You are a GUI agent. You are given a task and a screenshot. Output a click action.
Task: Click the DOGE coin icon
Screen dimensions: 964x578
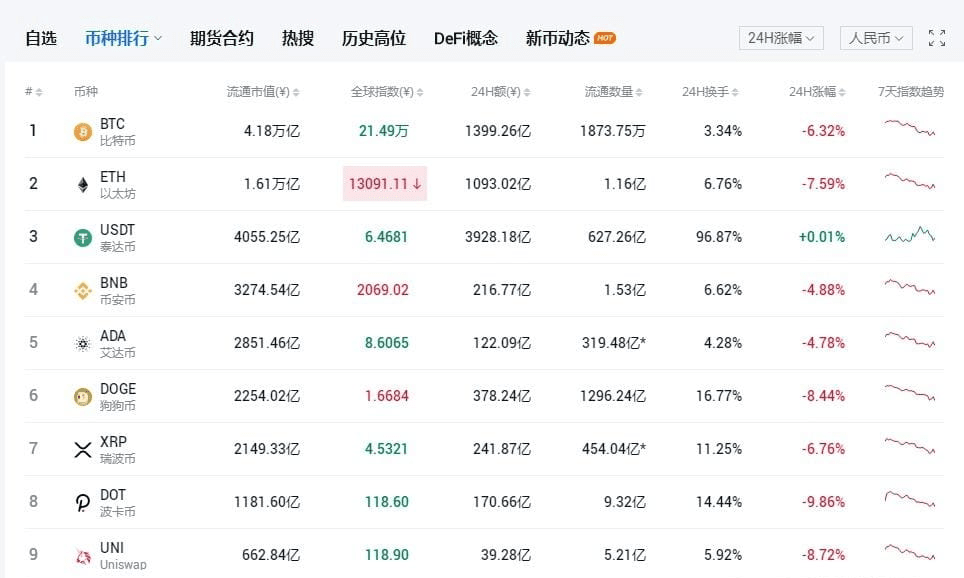coord(83,396)
